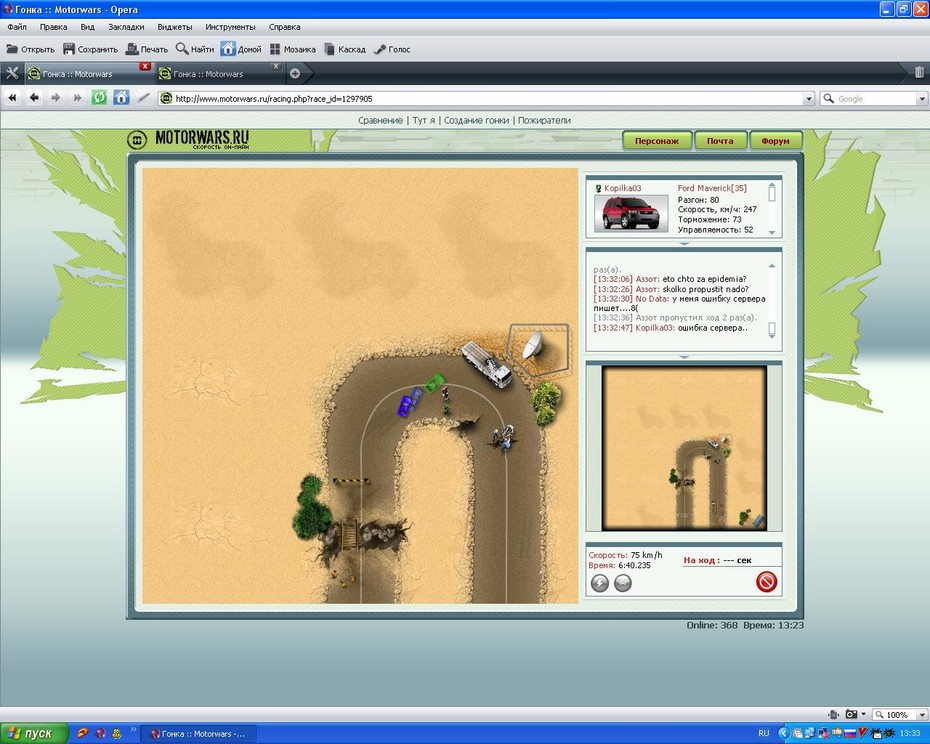930x744 pixels.
Task: Click the Fit to width status icon
Action: tap(834, 714)
